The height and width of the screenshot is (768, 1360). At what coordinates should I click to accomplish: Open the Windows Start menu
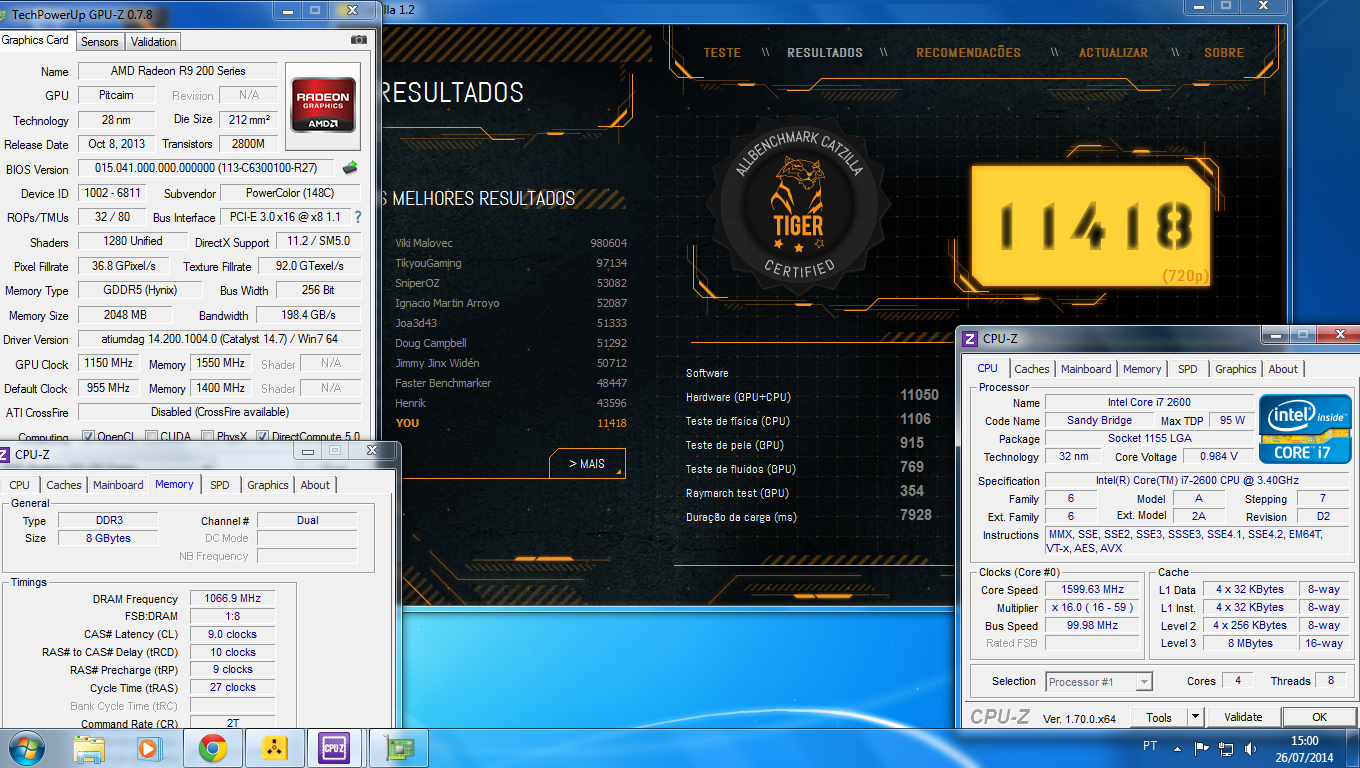(26, 747)
